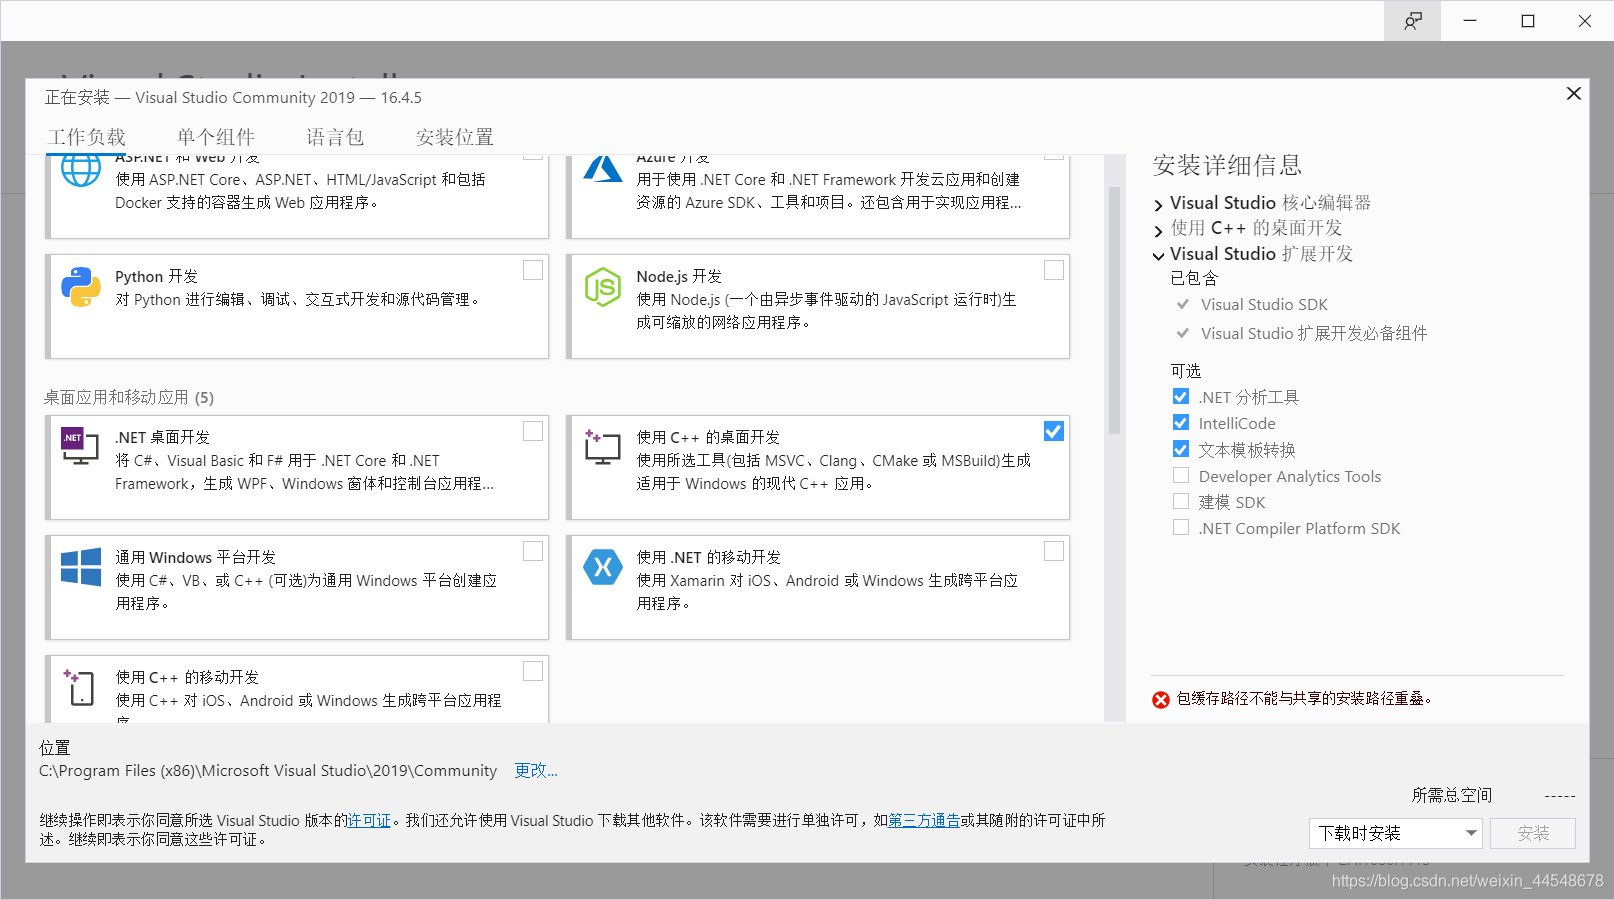The image size is (1614, 900).
Task: Click the 包缓存路径 overlap error message
Action: [x=1304, y=698]
